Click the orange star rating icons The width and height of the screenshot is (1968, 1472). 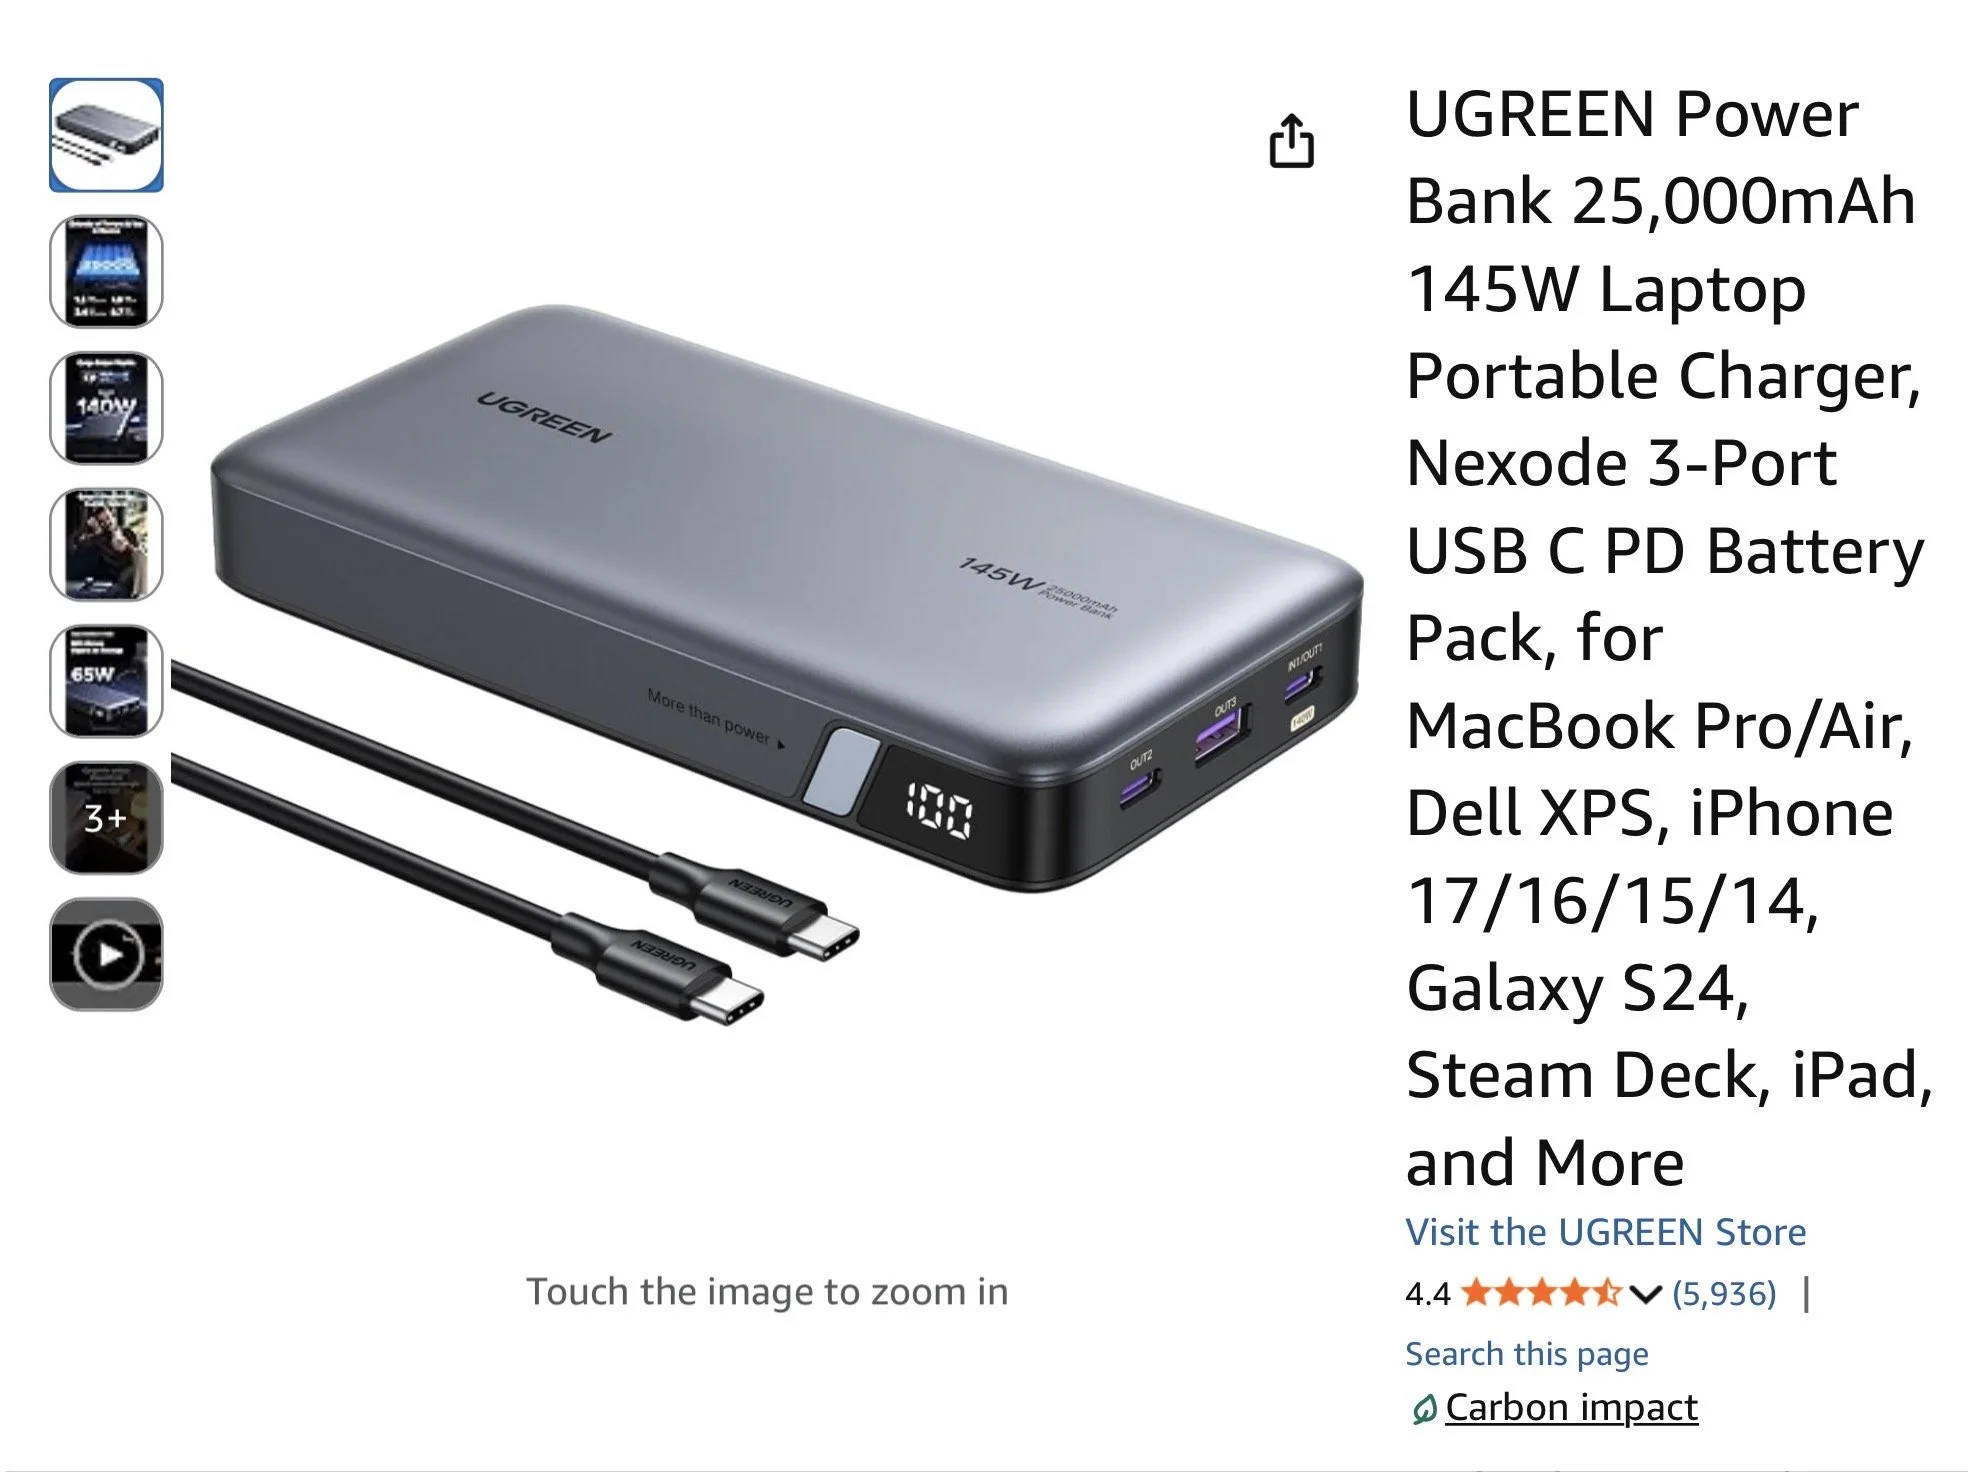(x=1541, y=1294)
